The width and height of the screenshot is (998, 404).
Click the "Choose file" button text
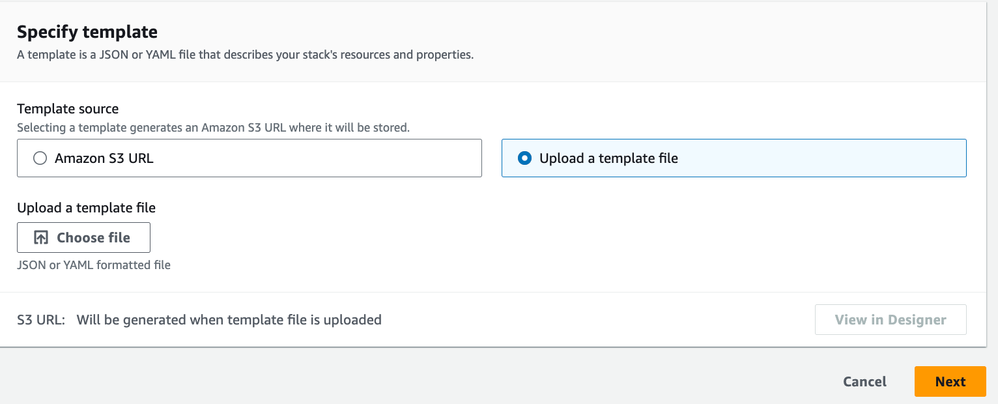[x=93, y=238]
